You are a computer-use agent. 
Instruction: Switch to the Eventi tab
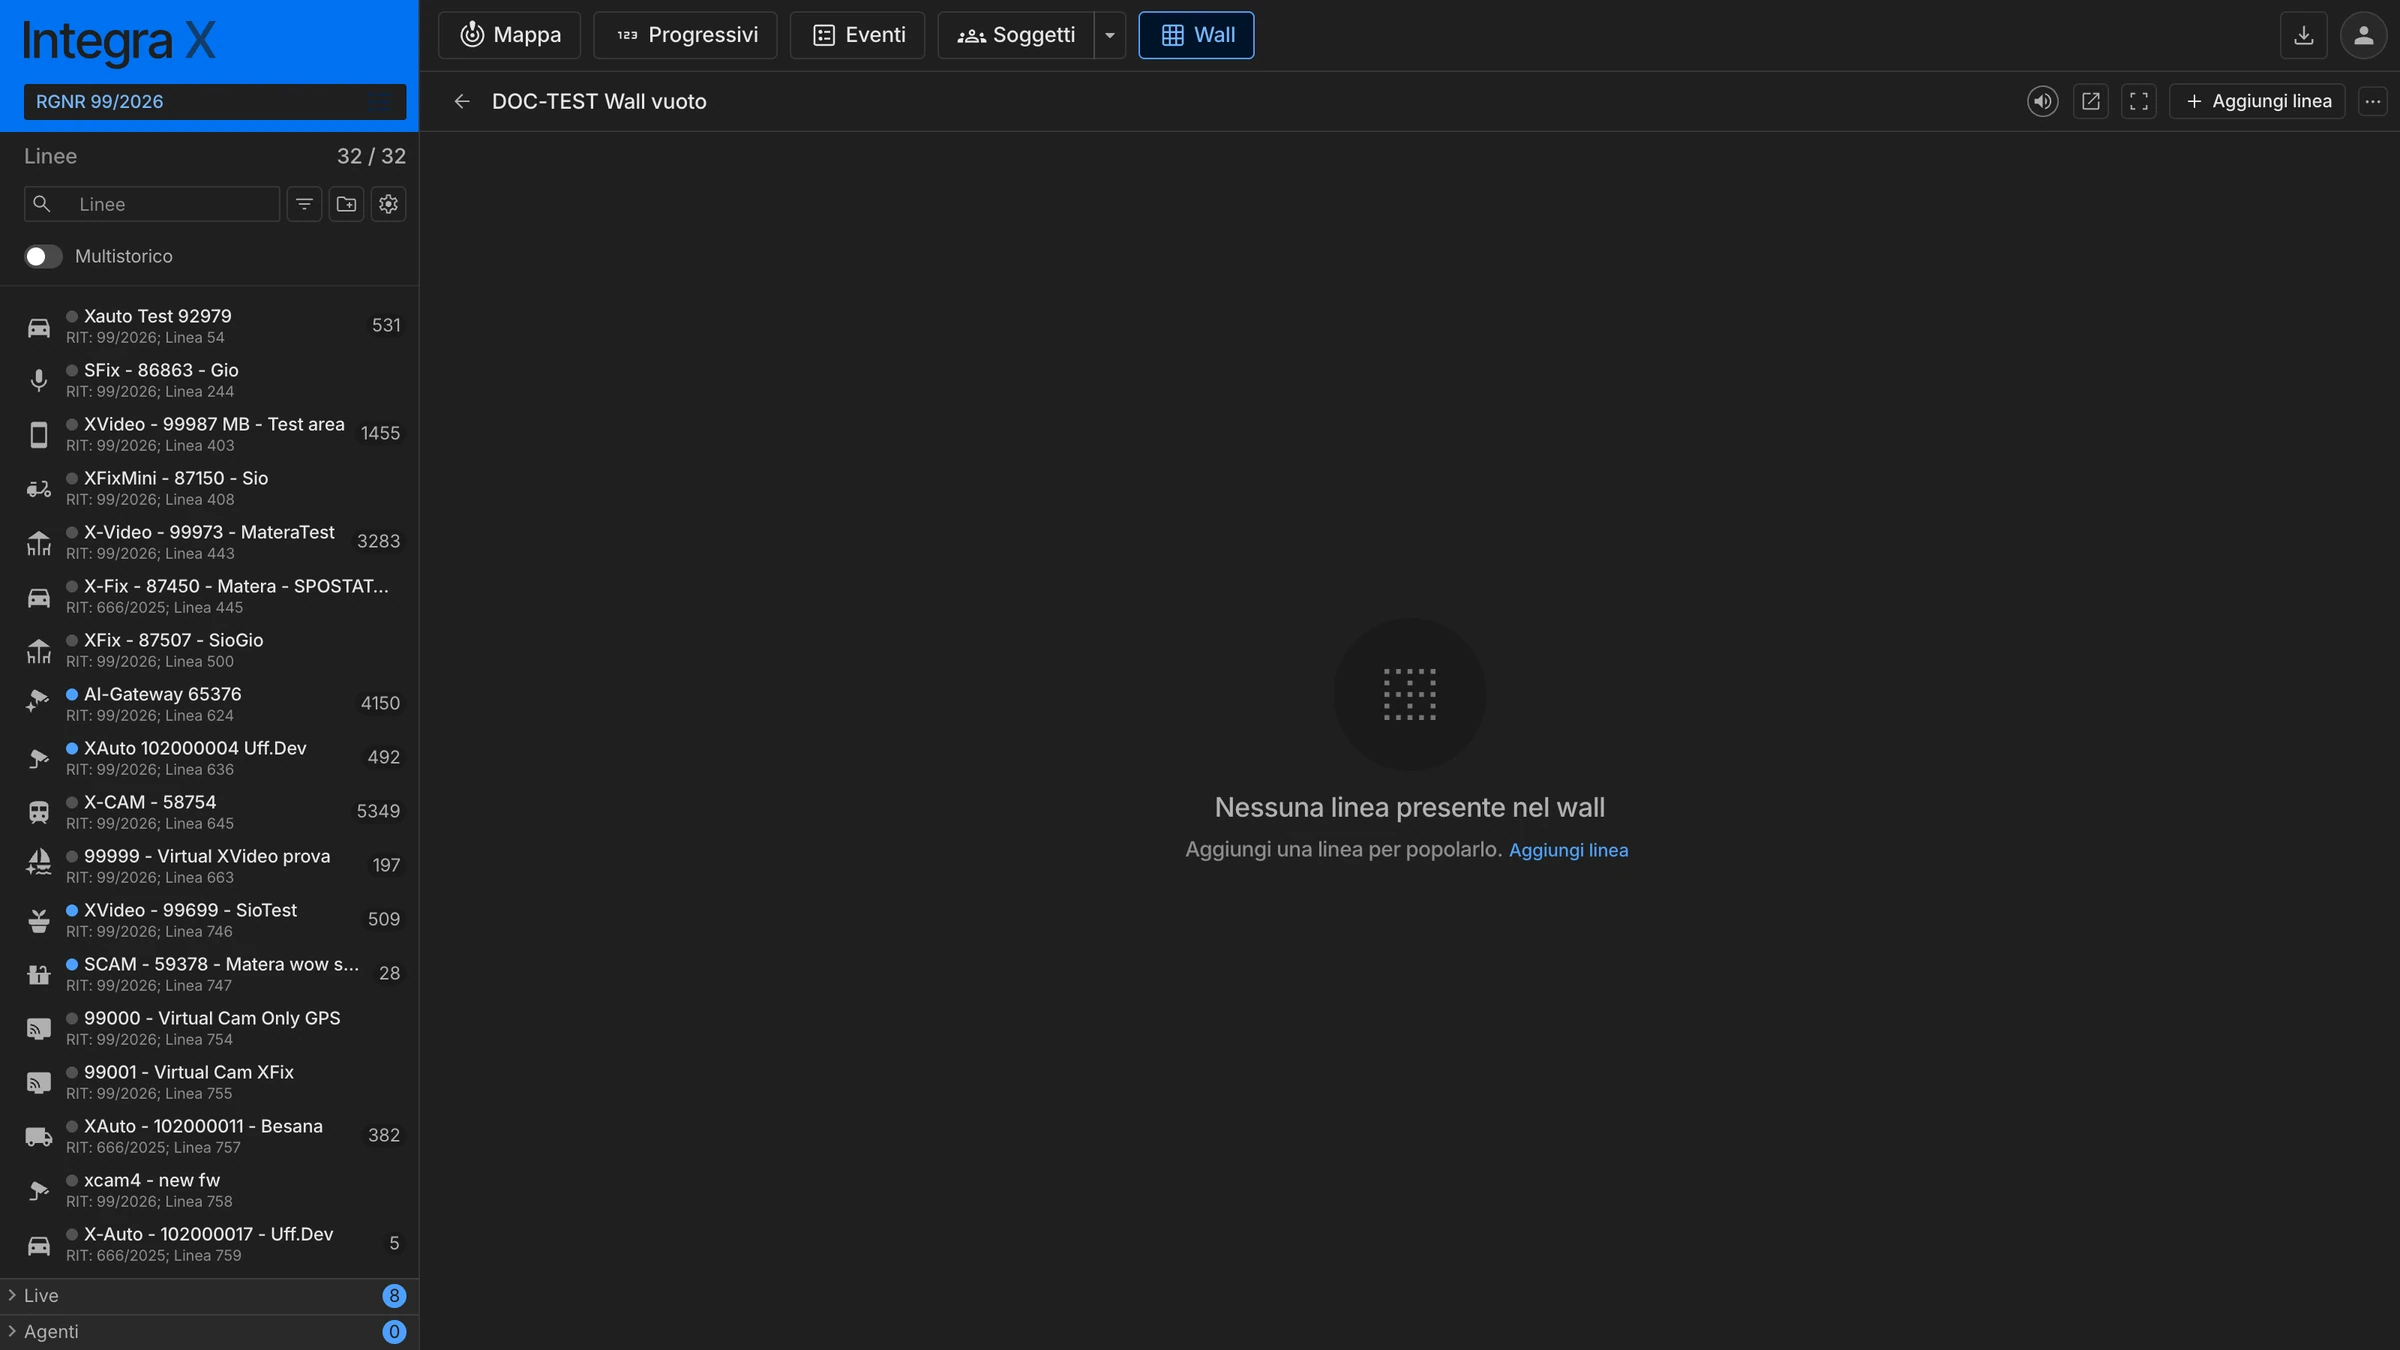[857, 35]
